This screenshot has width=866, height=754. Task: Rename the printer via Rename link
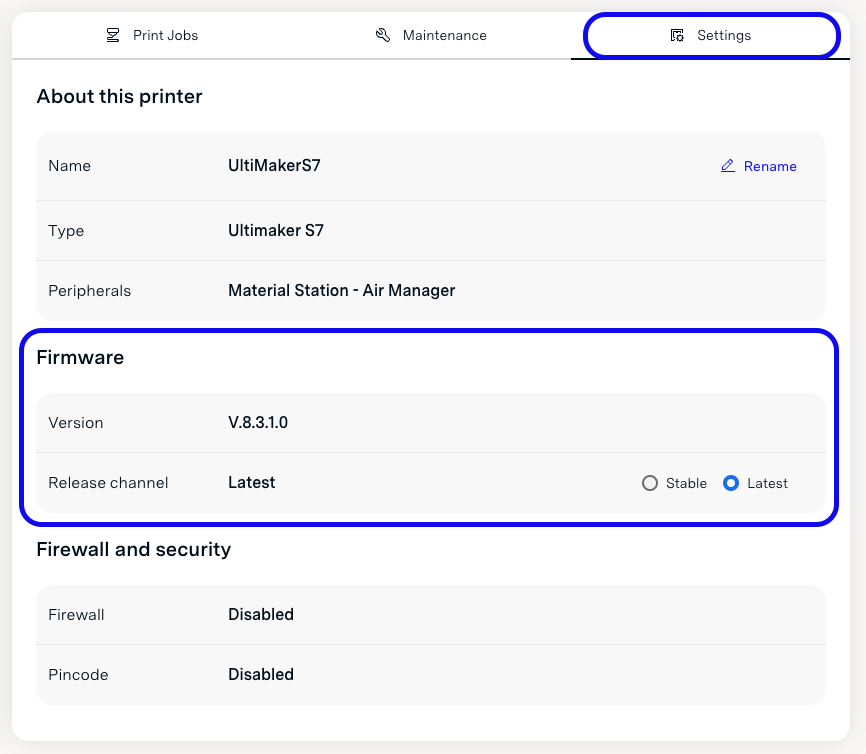point(758,166)
